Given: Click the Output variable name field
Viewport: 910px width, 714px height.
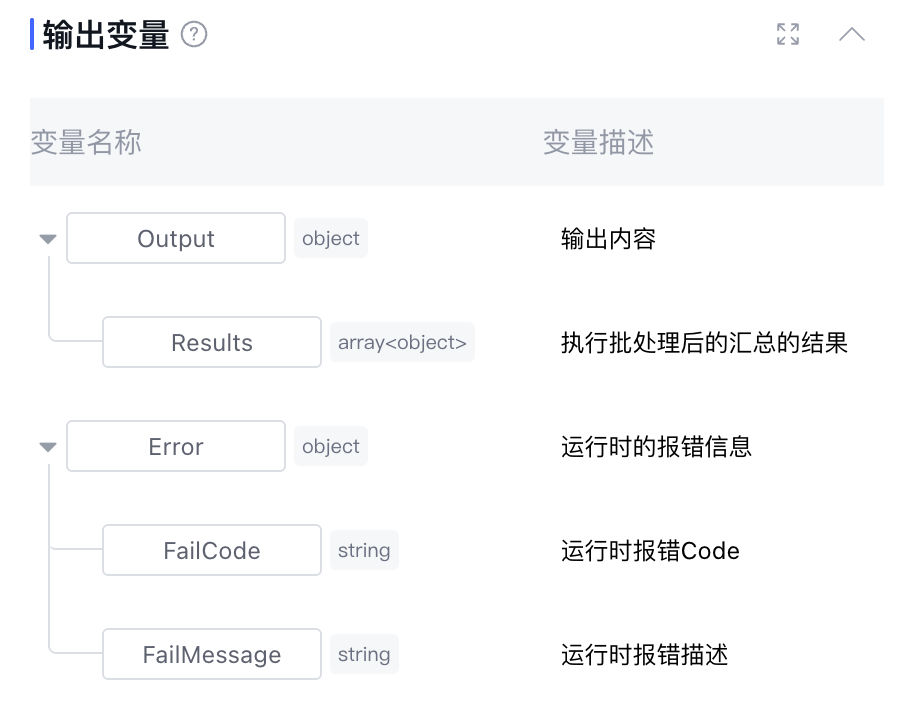Looking at the screenshot, I should (176, 239).
